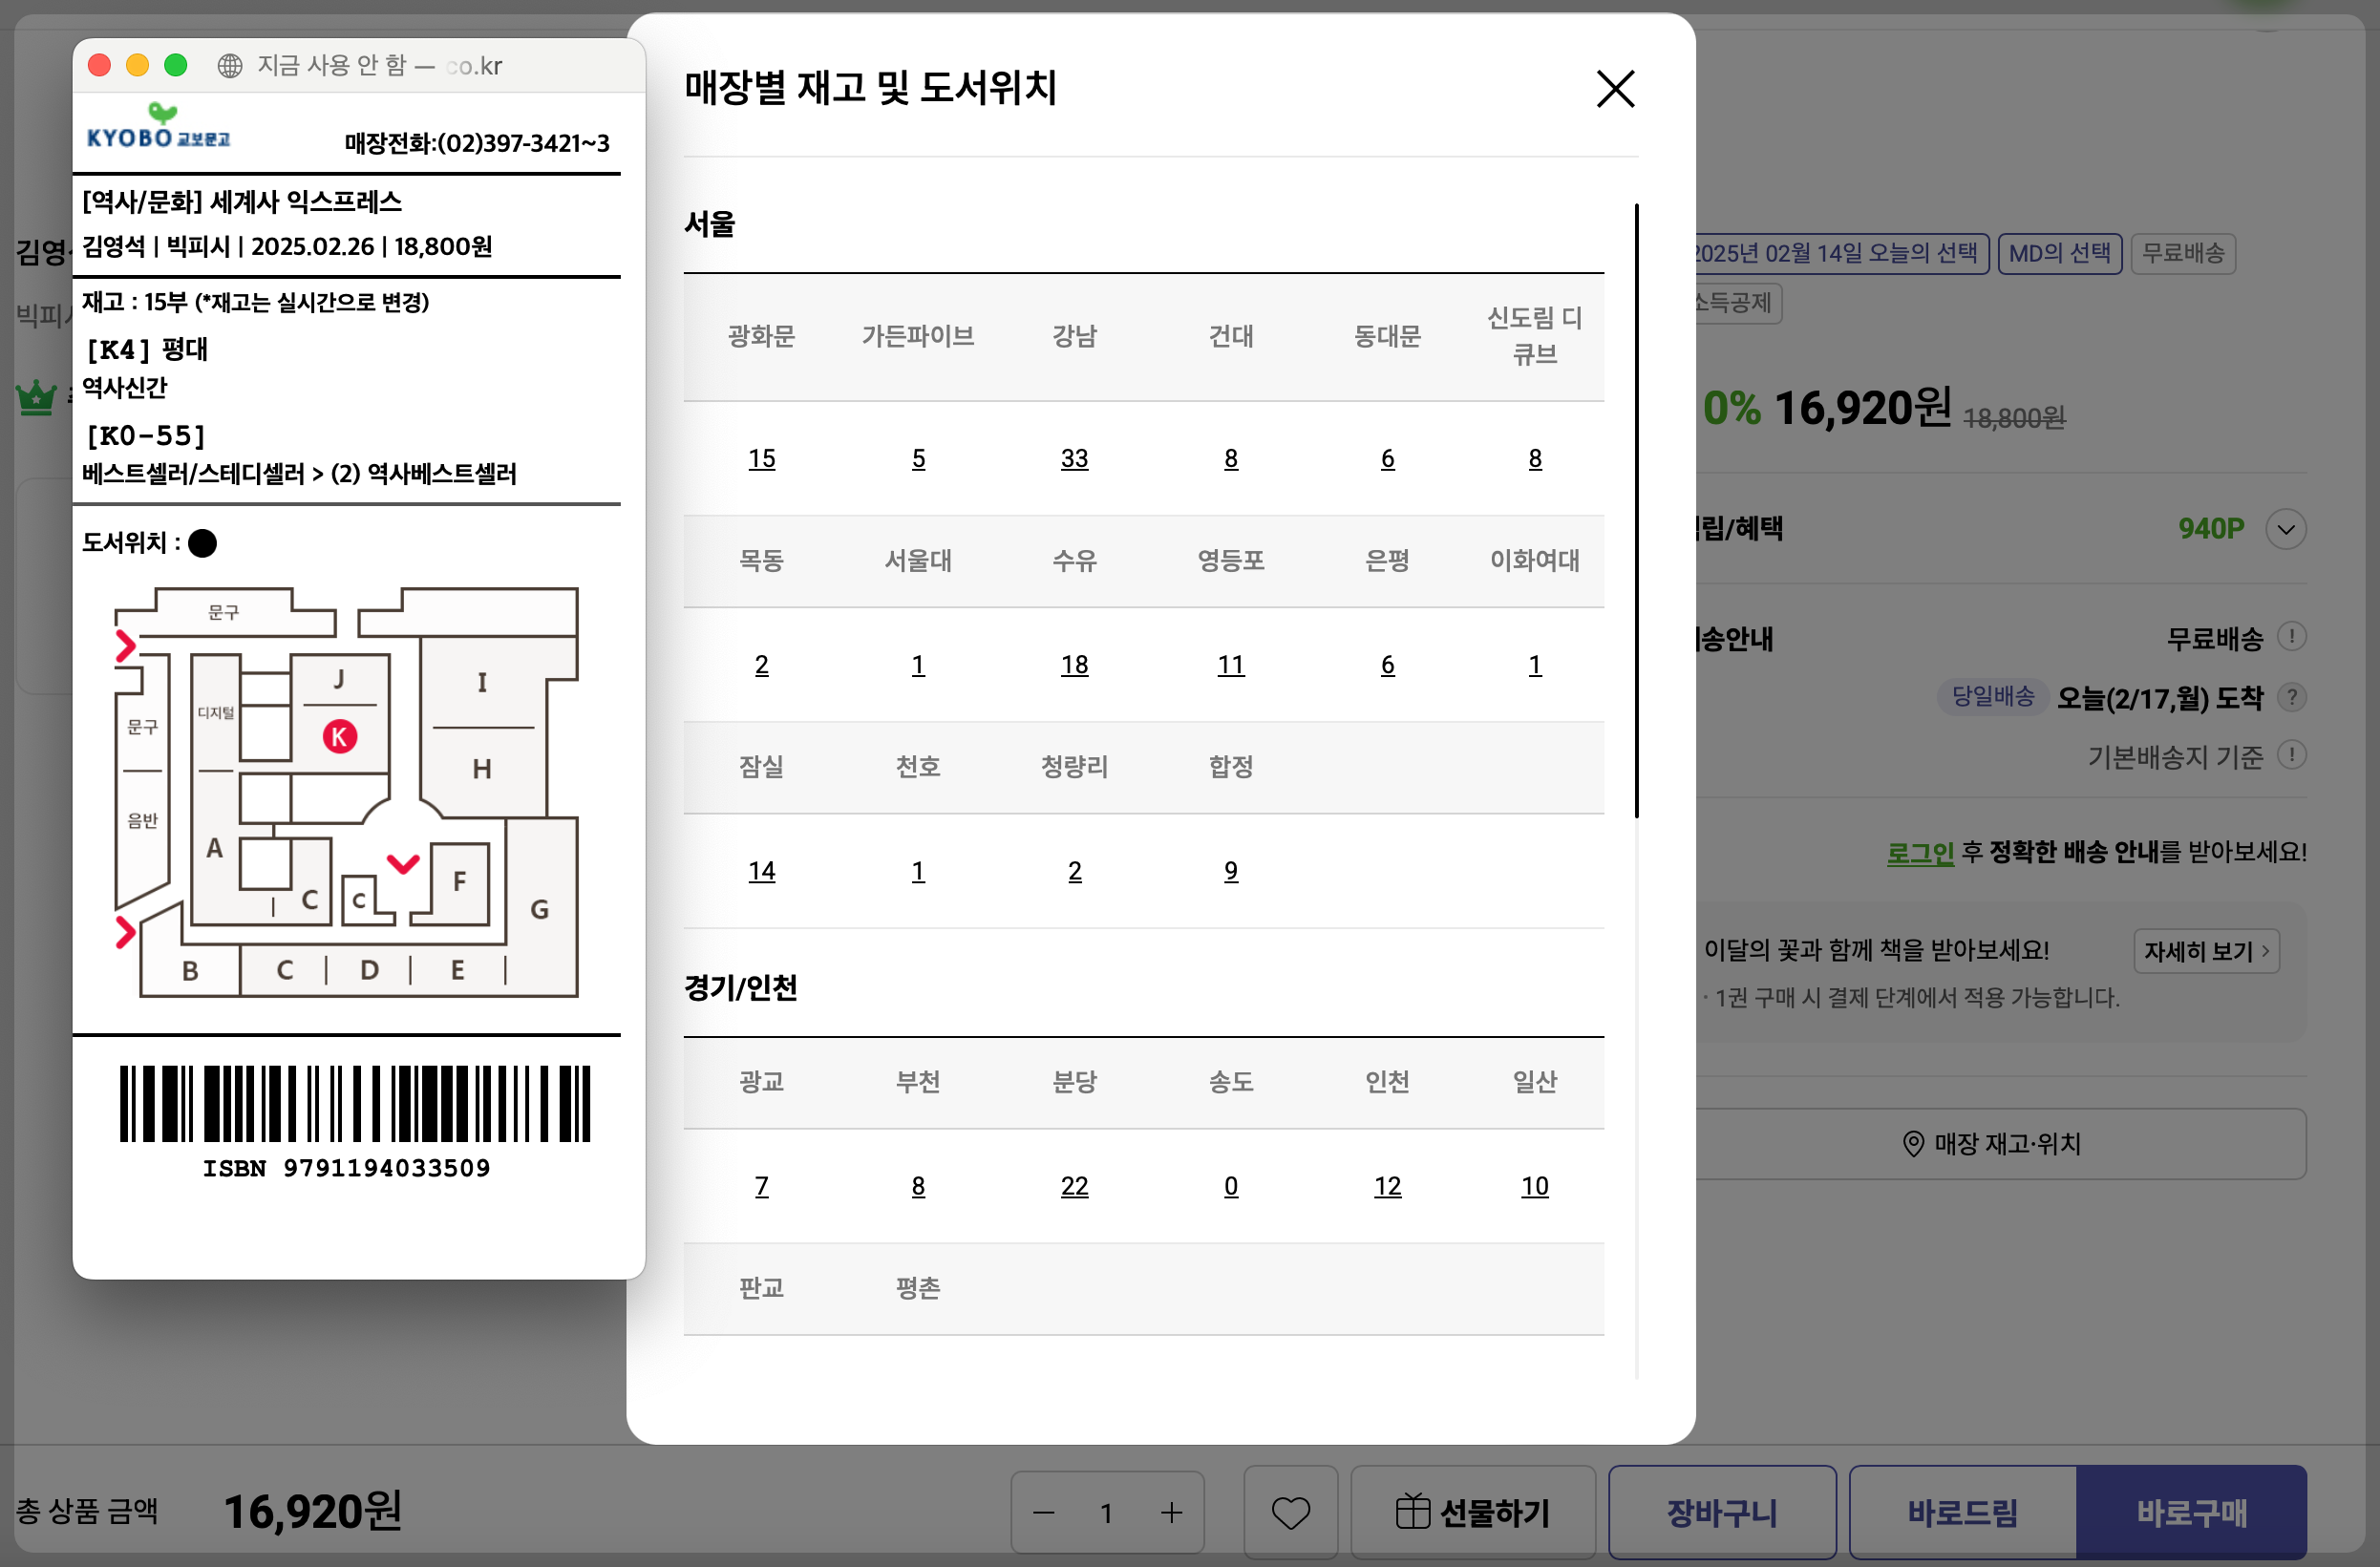Expand the 940P benefits chevron
Viewport: 2380px width, 1567px height.
click(2286, 529)
